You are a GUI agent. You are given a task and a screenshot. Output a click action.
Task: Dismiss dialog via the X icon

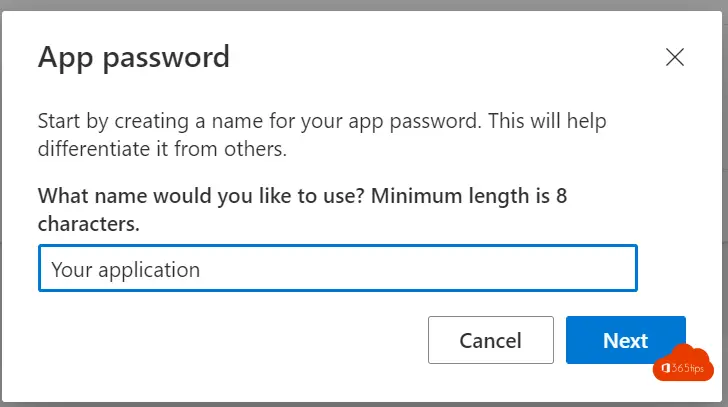click(675, 57)
